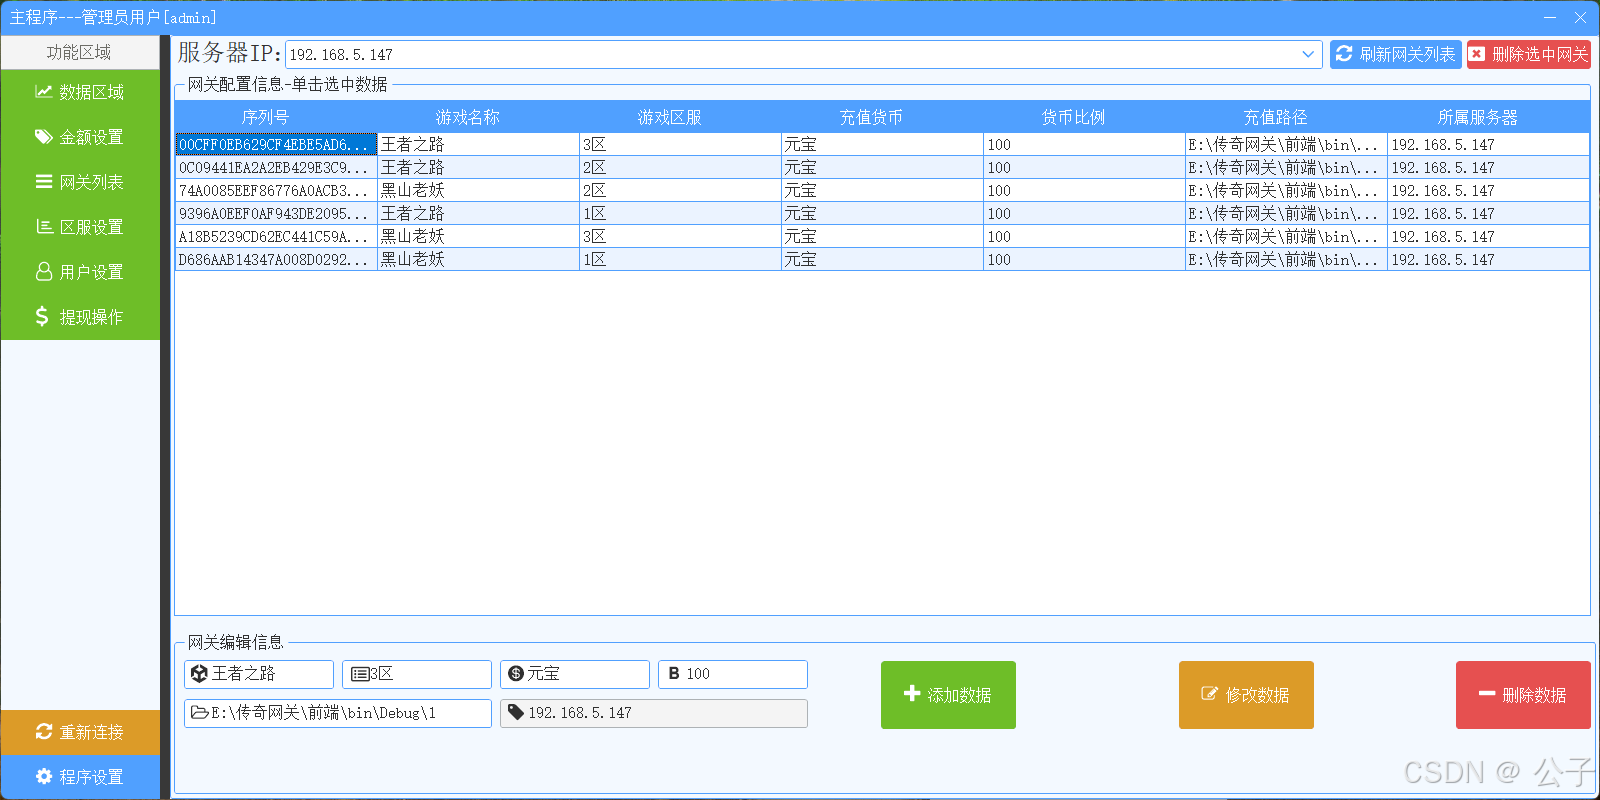The image size is (1600, 800).
Task: Click the list icon in zone field
Action: [360, 674]
